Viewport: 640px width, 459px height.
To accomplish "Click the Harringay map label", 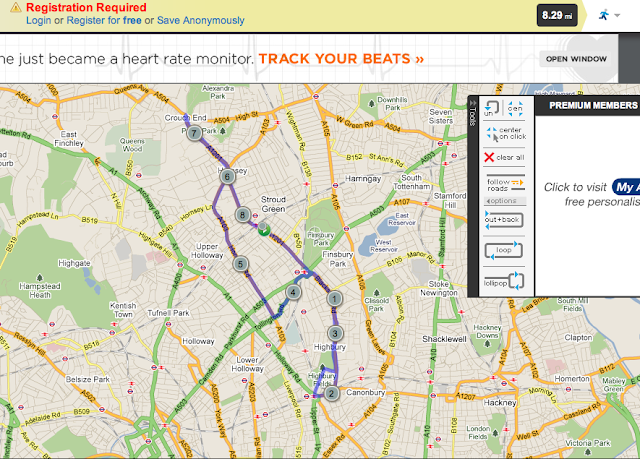I will click(x=363, y=178).
